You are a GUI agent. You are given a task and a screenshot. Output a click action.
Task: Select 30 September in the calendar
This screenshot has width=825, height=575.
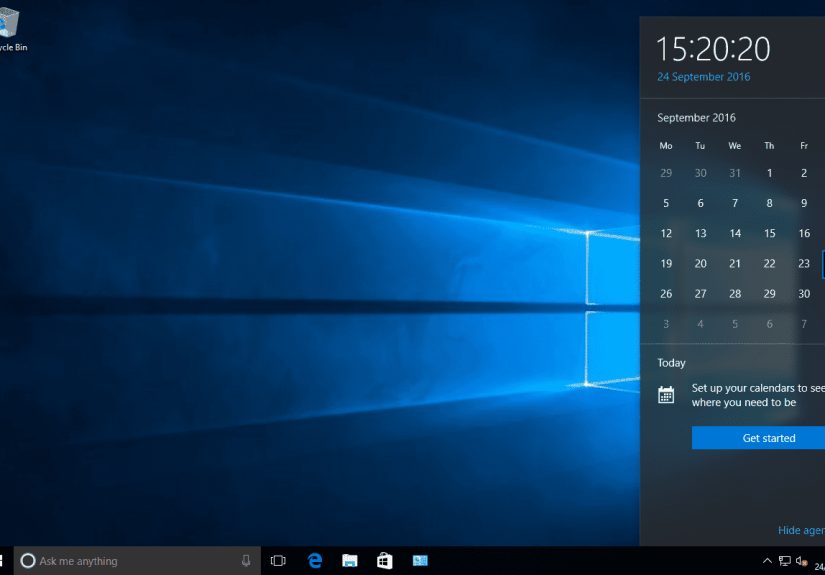click(804, 294)
